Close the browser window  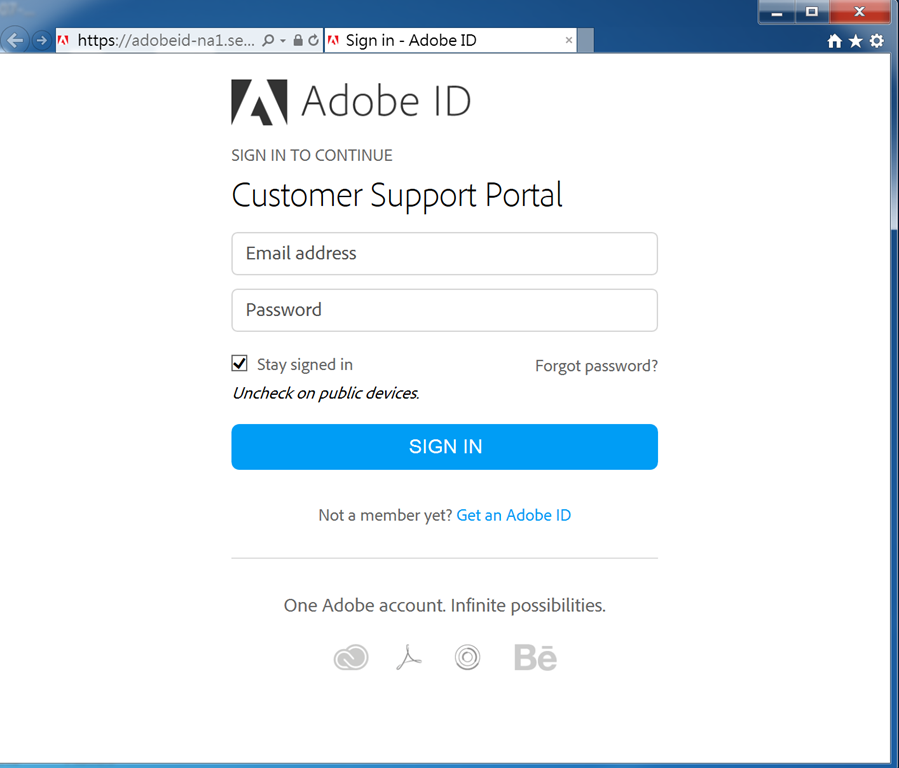pos(859,12)
